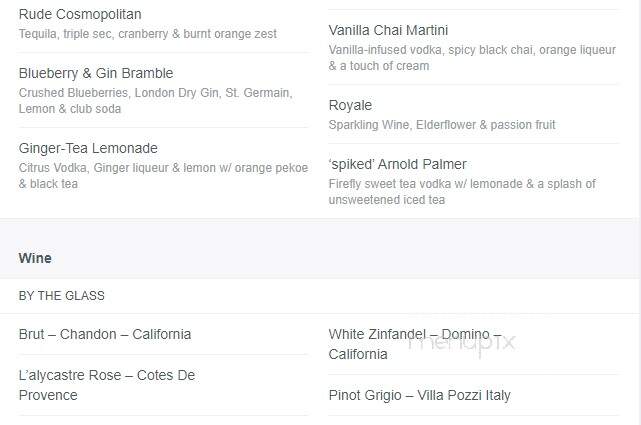641x425 pixels.
Task: Open the menupix watermark logo
Action: 462,343
